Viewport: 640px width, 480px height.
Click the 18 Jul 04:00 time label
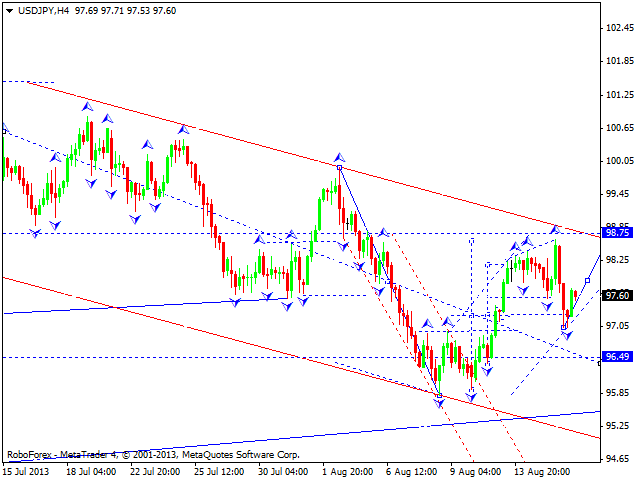coord(91,472)
